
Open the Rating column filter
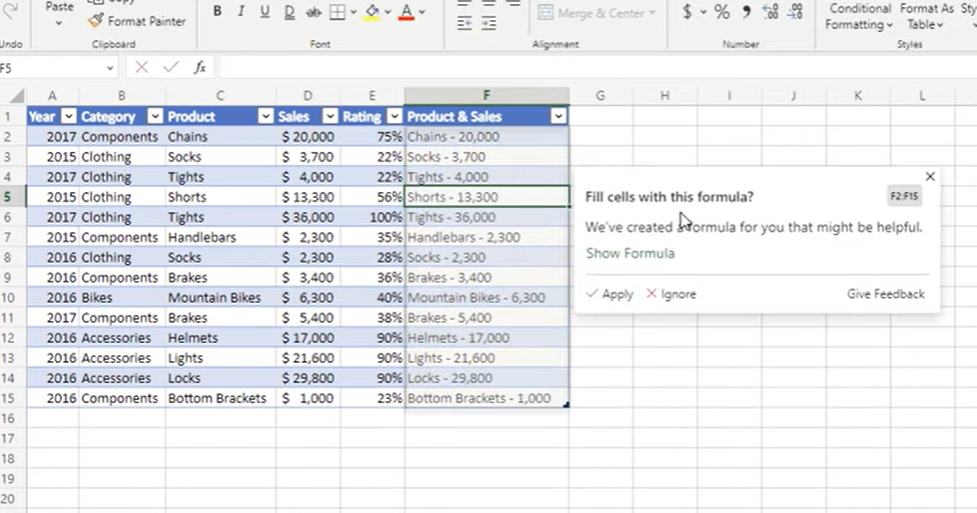point(394,116)
